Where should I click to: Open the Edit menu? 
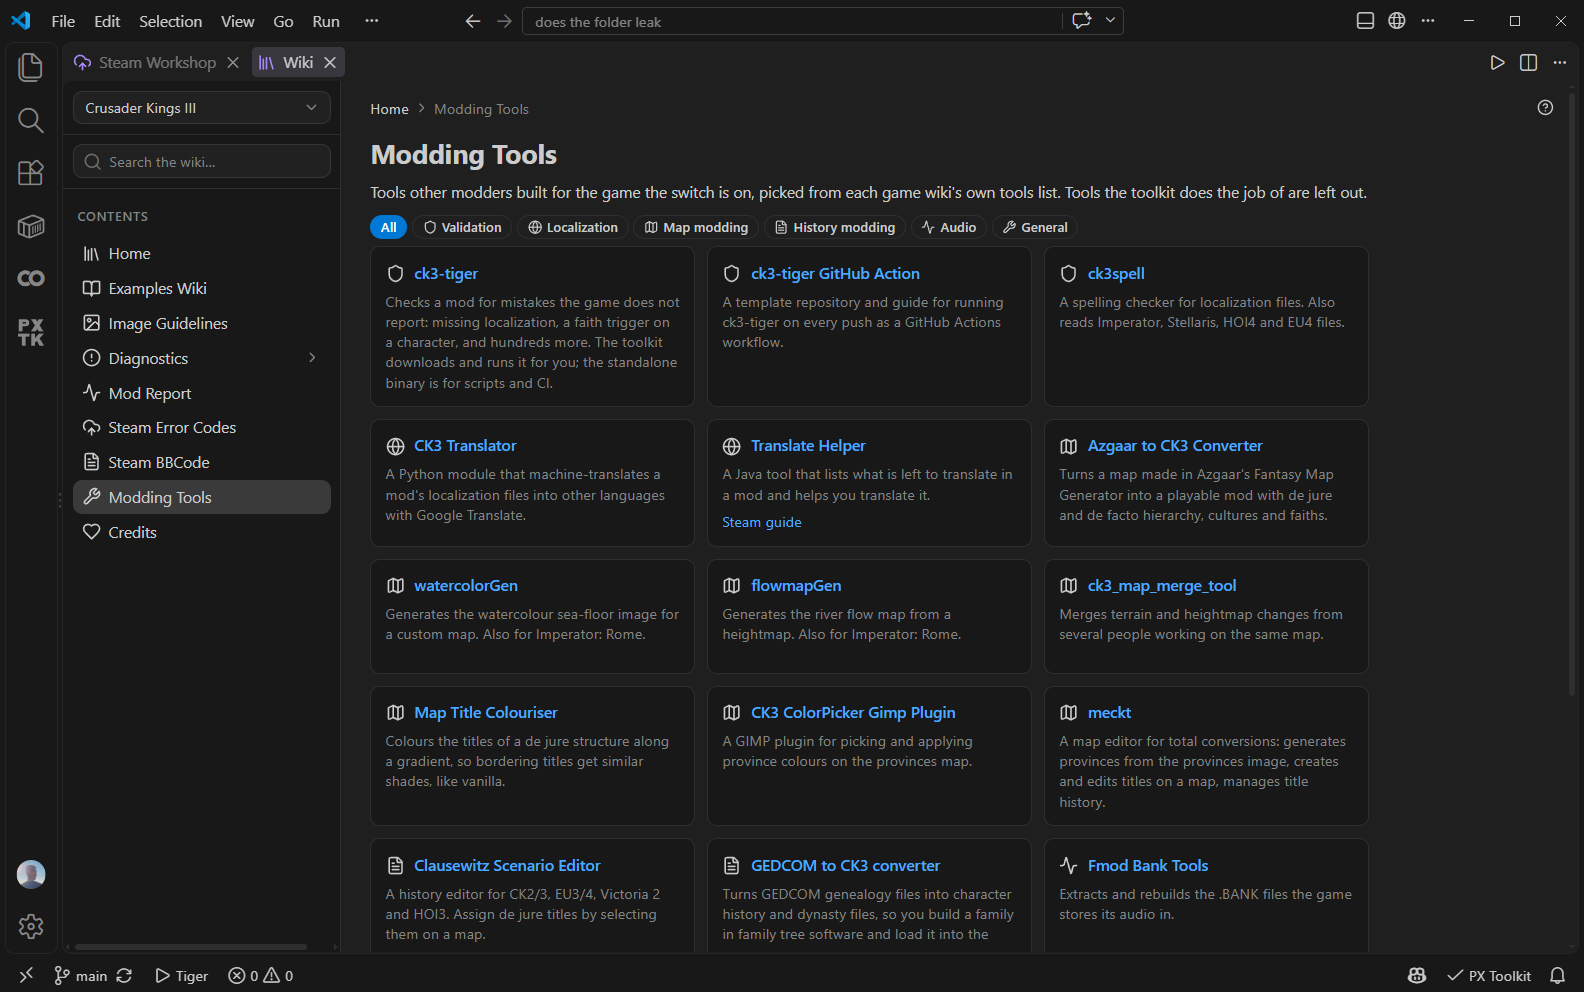tap(107, 21)
